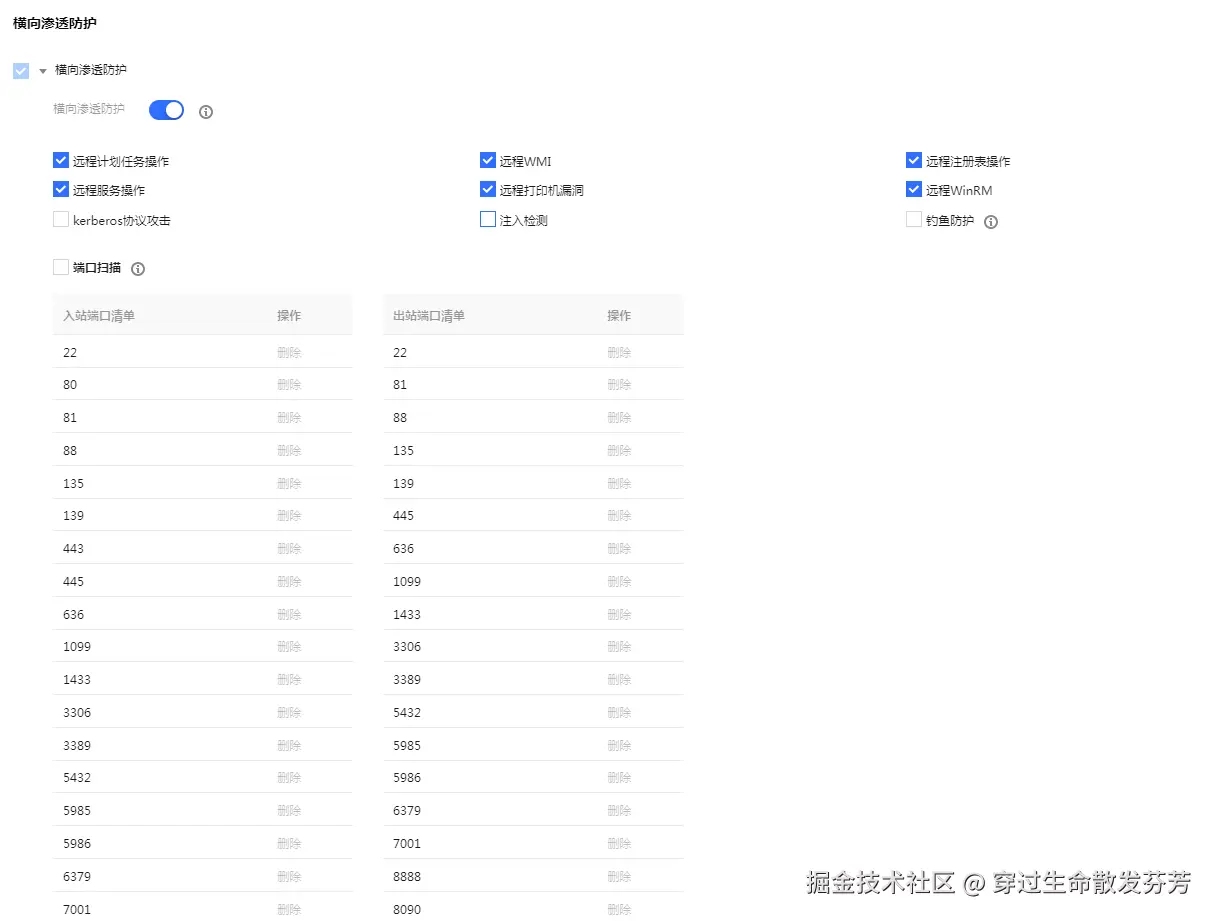The width and height of the screenshot is (1216, 921).
Task: Delete outbound port 22 row
Action: (619, 352)
